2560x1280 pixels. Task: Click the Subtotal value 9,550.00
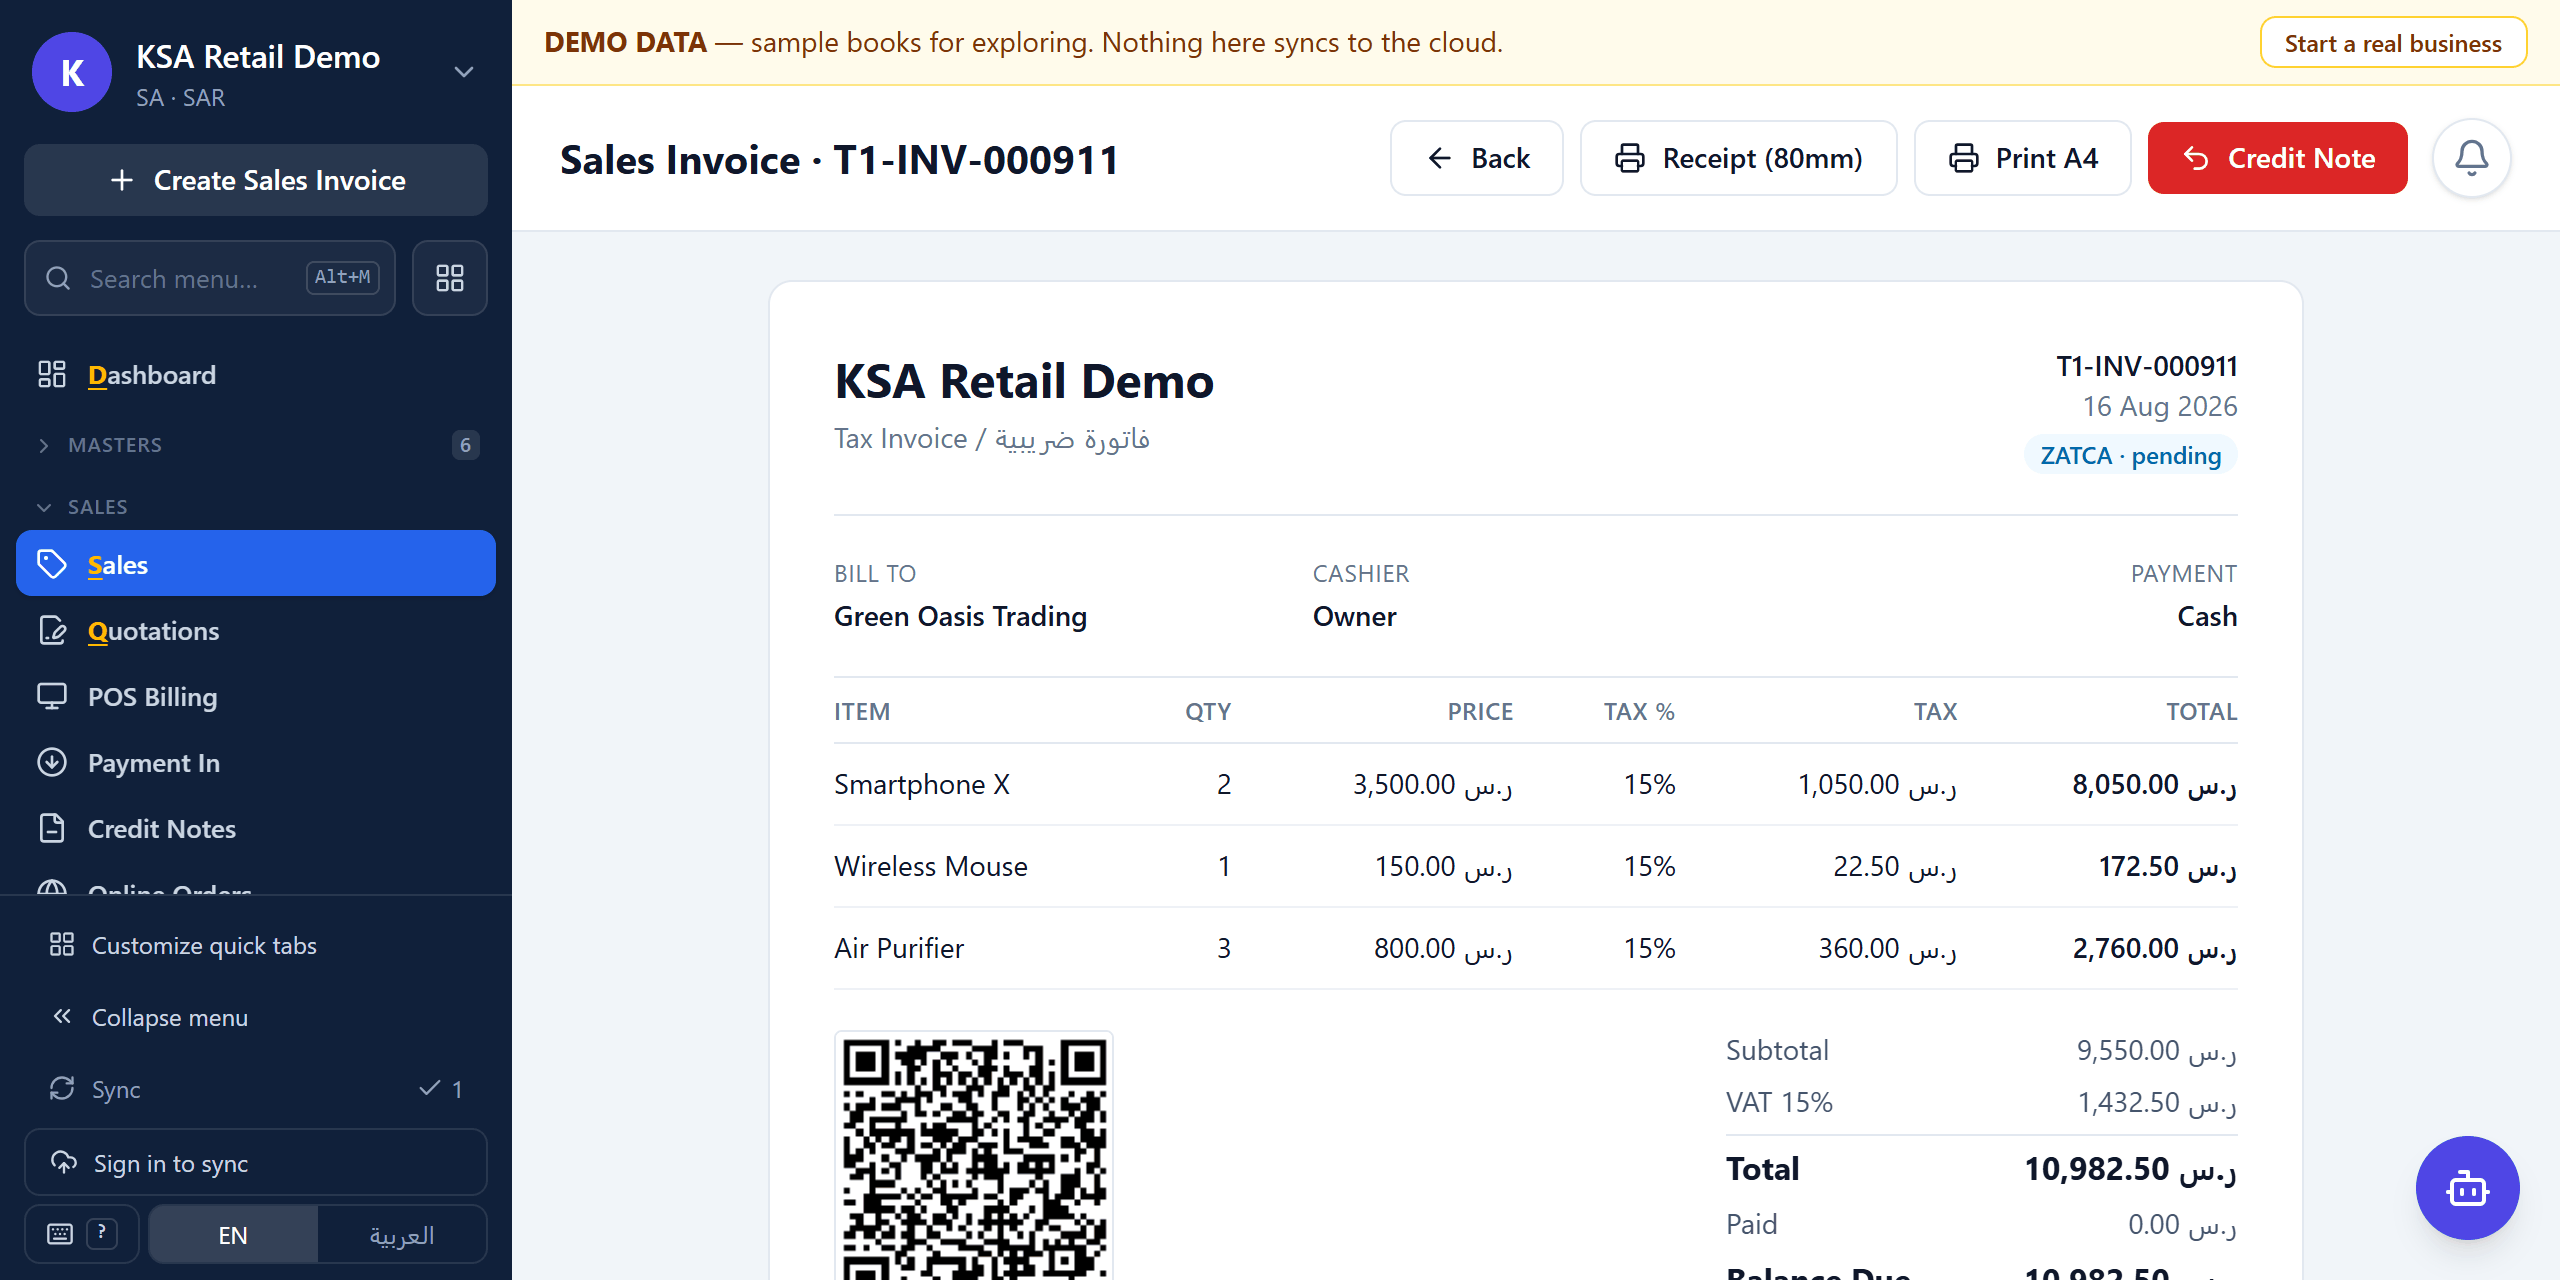pos(2157,1050)
